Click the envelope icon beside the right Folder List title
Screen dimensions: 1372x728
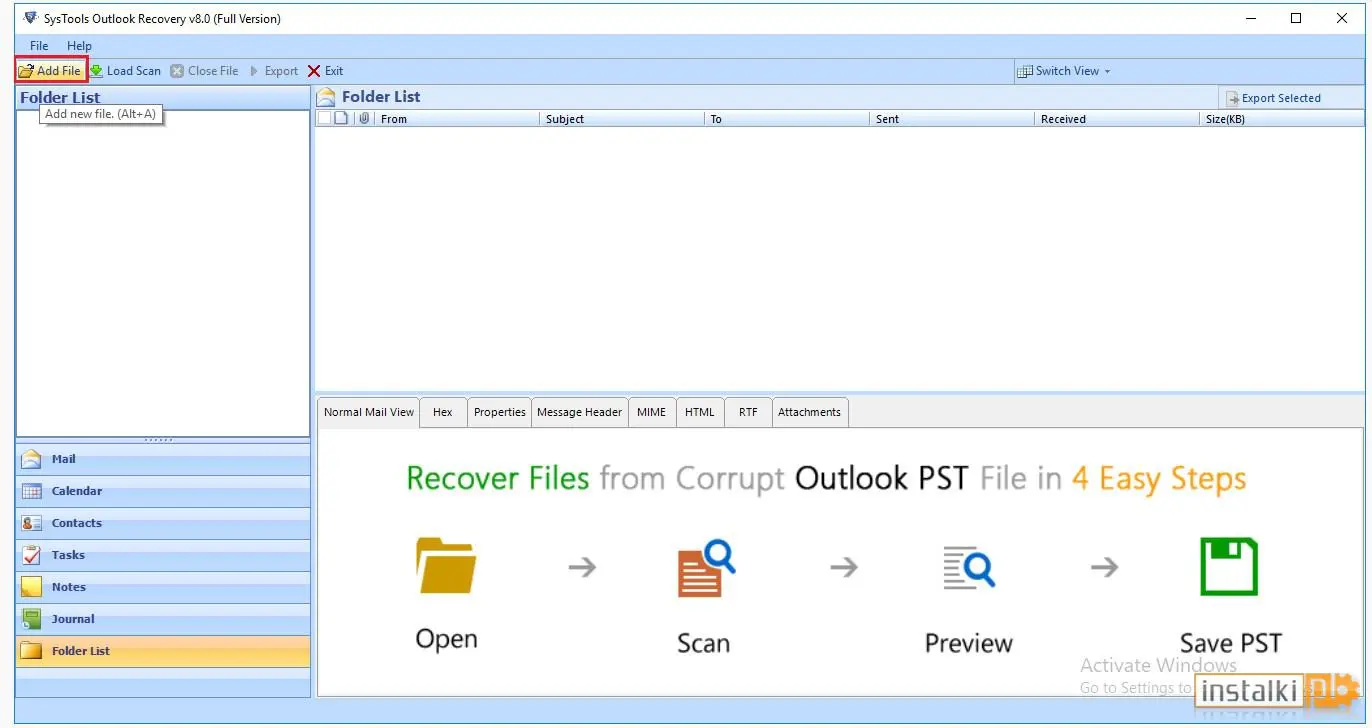click(326, 97)
